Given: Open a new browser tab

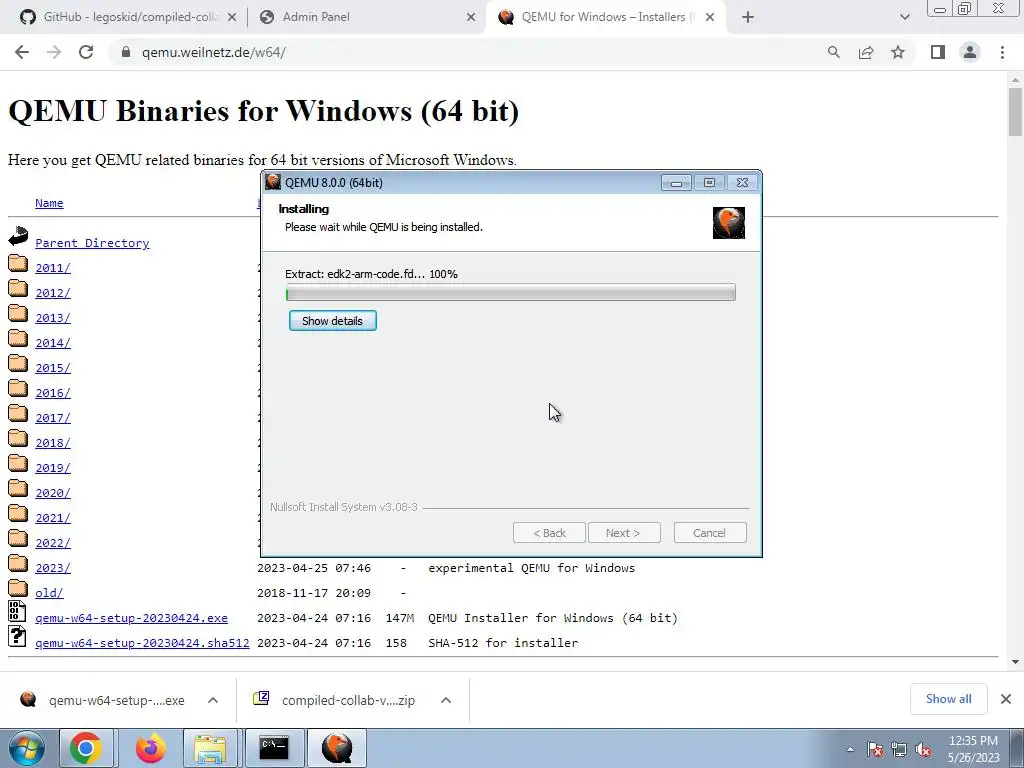Looking at the screenshot, I should (748, 17).
